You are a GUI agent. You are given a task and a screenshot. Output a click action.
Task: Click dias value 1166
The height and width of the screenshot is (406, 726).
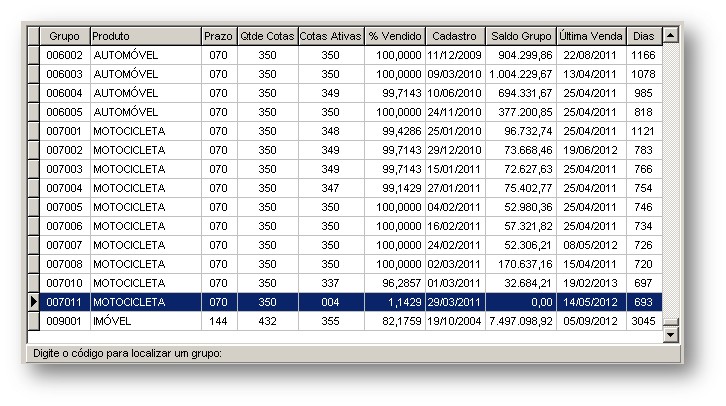[644, 55]
